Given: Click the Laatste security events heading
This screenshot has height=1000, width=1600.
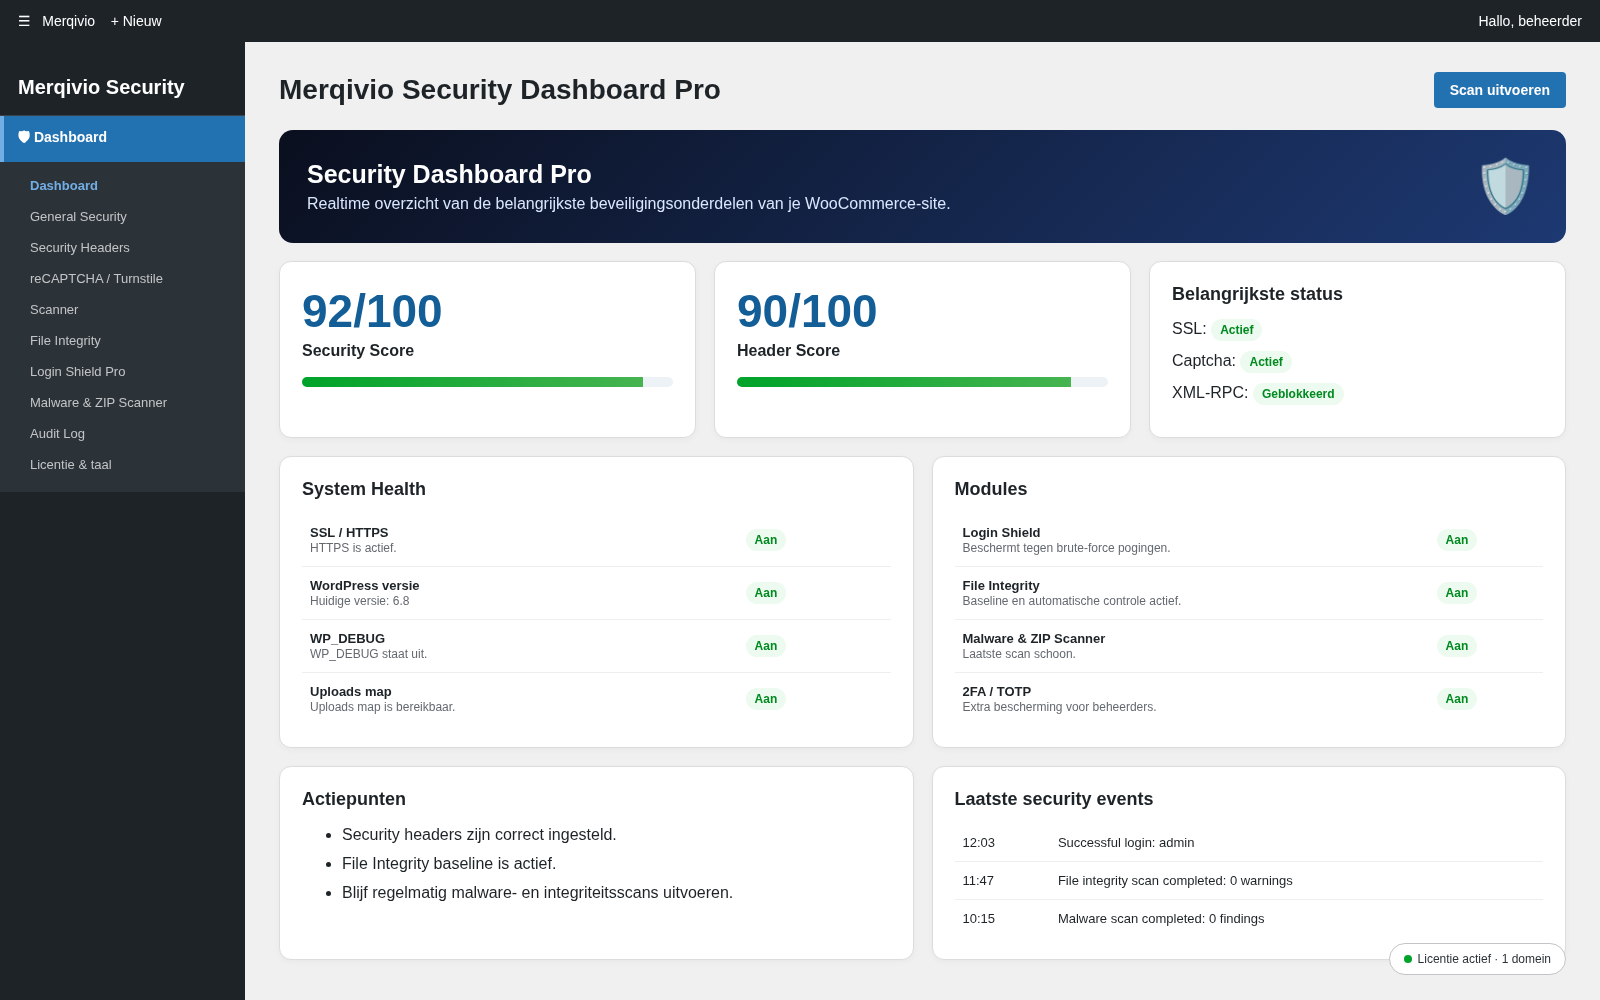Looking at the screenshot, I should tap(1053, 799).
